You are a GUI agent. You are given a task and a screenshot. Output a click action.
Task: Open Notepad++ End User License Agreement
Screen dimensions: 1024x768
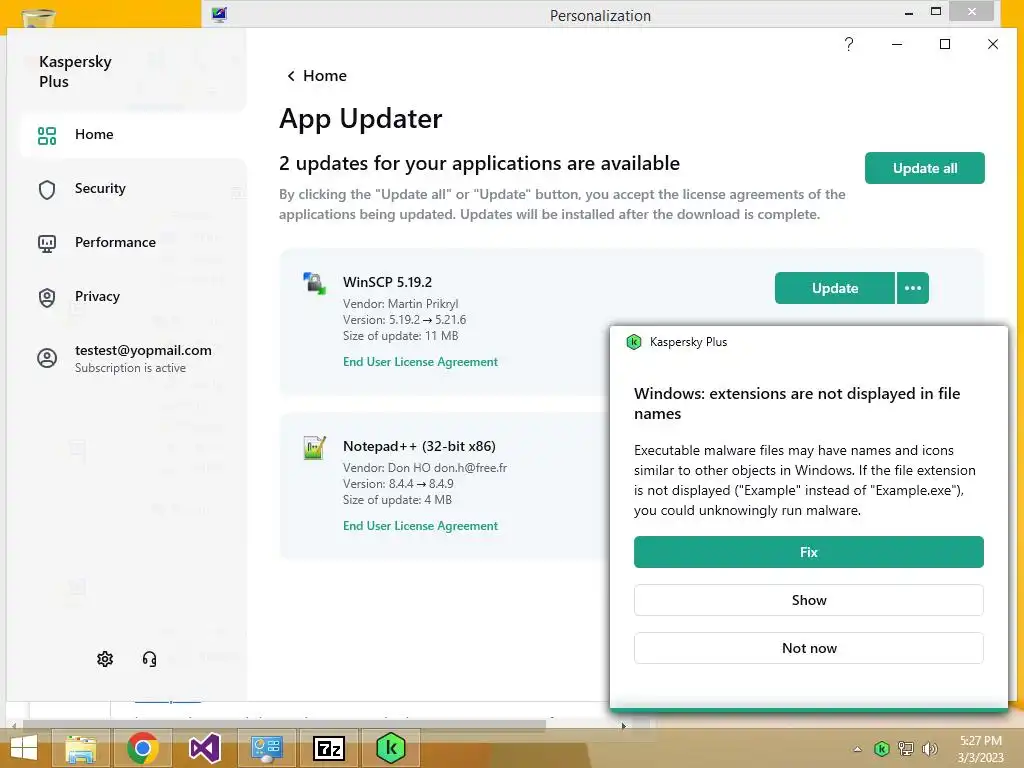point(421,526)
